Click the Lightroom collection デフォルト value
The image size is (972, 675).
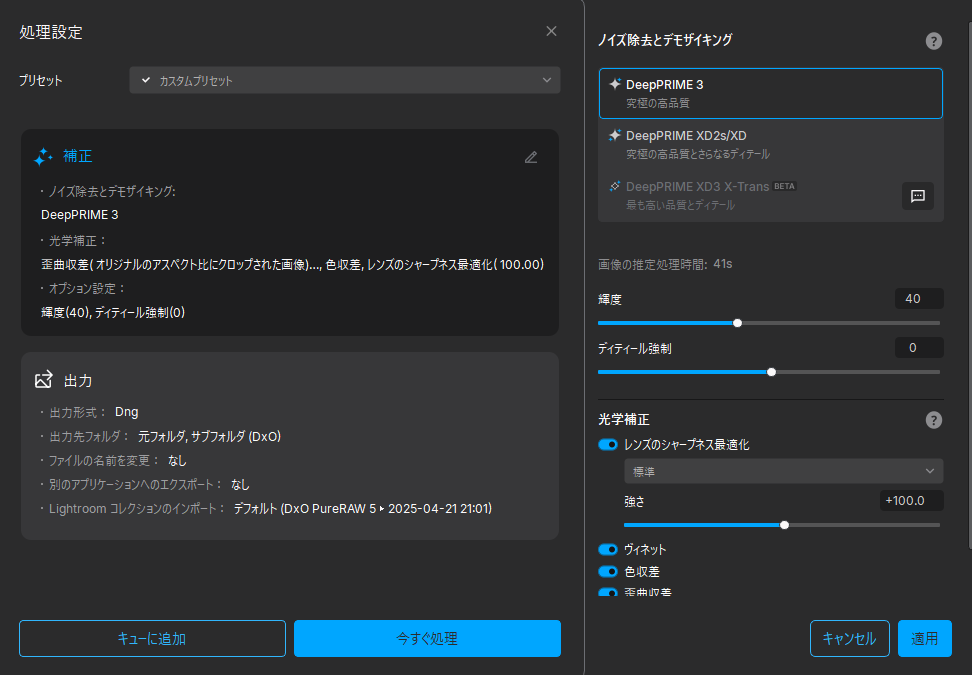(363, 509)
